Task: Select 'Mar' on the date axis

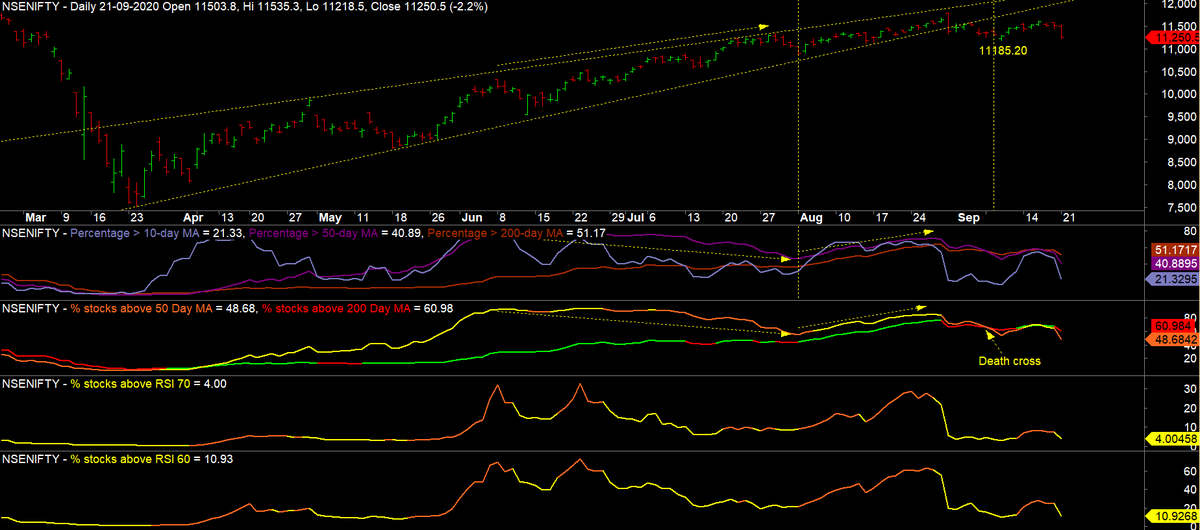Action: (x=36, y=217)
